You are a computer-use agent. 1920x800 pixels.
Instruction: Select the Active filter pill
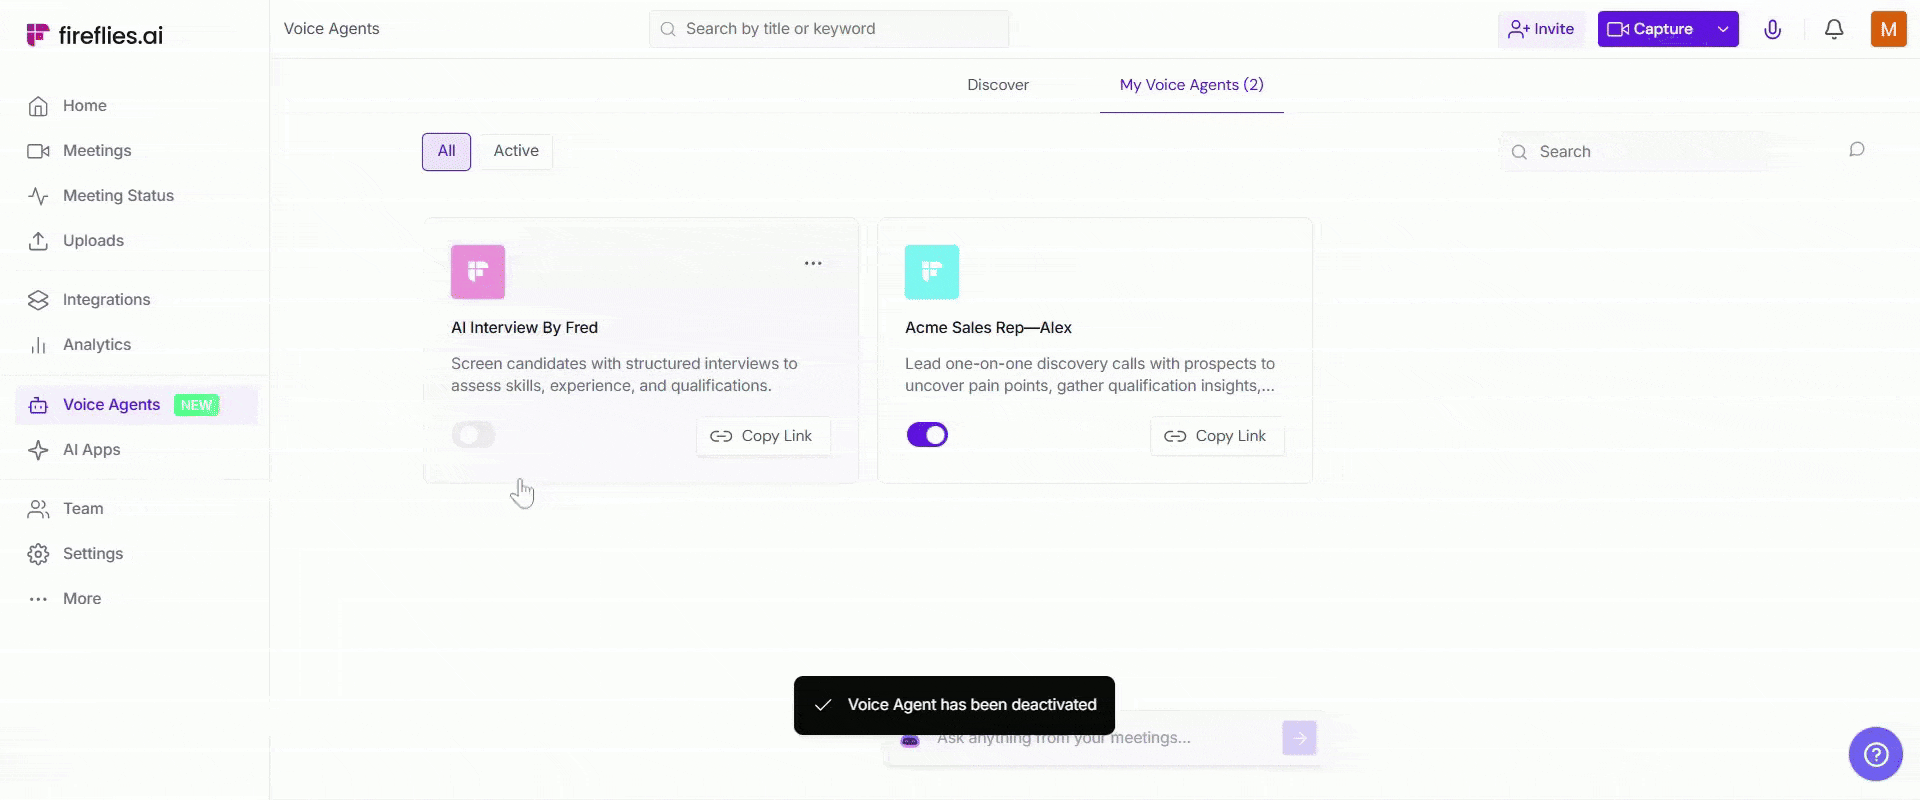pyautogui.click(x=515, y=151)
